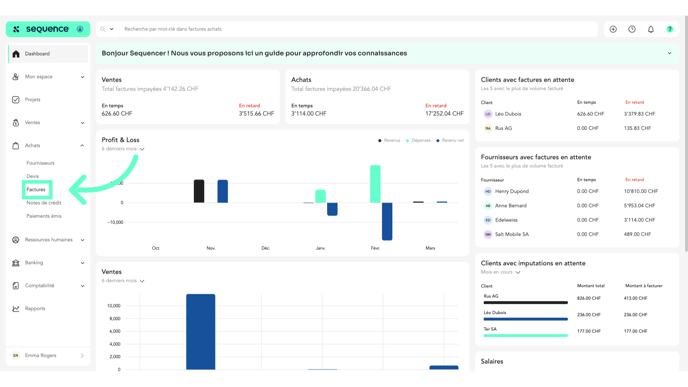Open Factures under Achats

36,190
